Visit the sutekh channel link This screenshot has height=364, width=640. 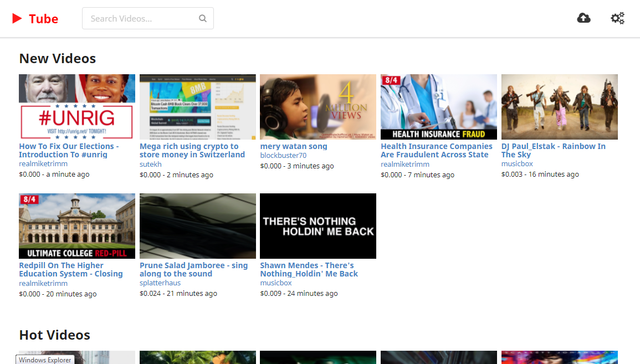pos(151,164)
